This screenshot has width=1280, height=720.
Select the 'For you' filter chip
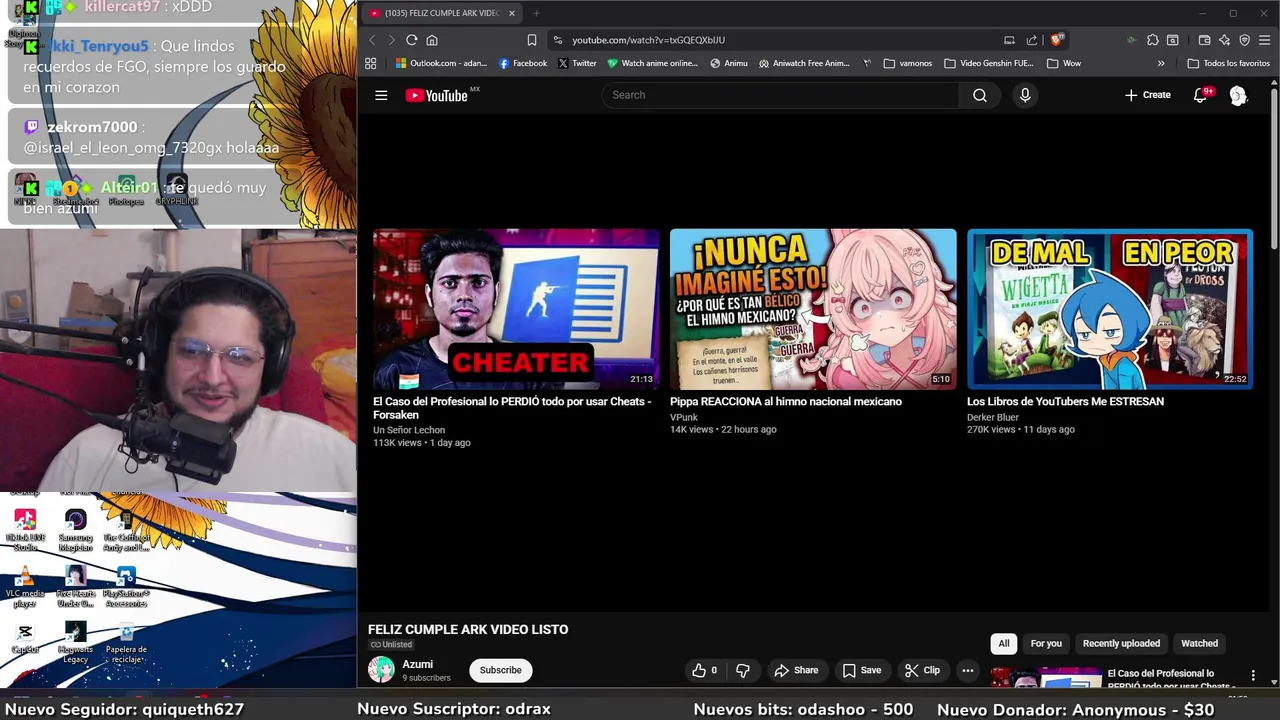pos(1046,644)
